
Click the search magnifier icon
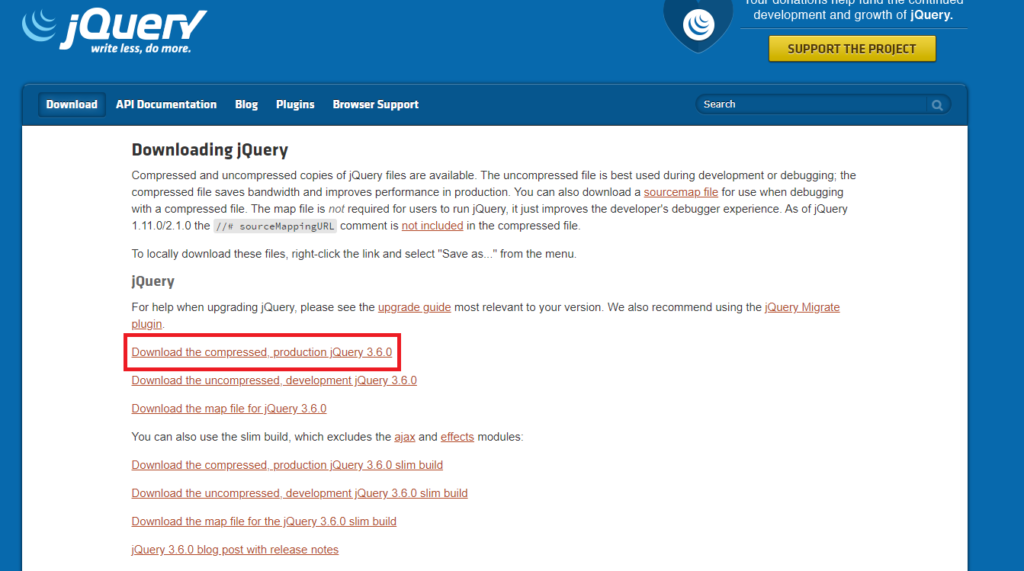click(937, 105)
